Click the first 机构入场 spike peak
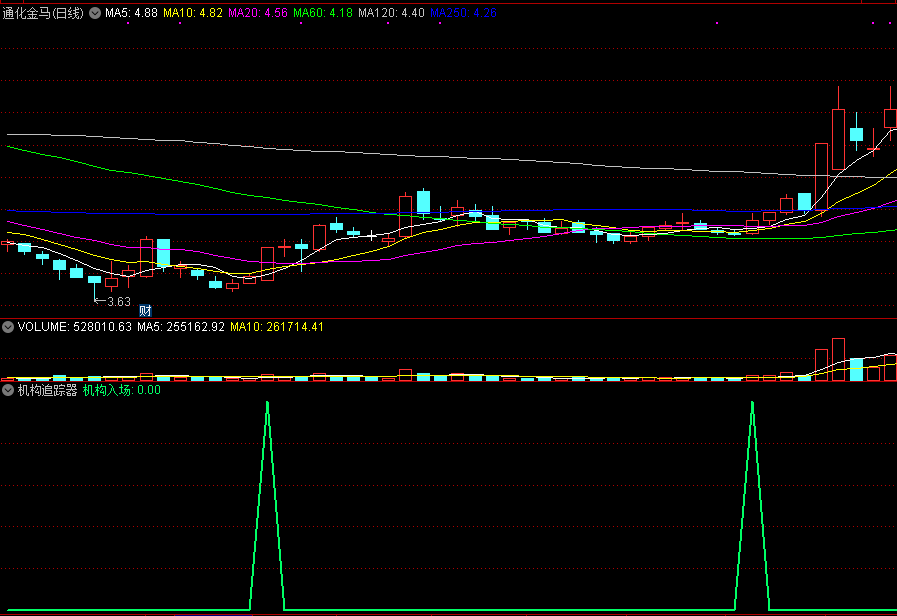 (267, 403)
